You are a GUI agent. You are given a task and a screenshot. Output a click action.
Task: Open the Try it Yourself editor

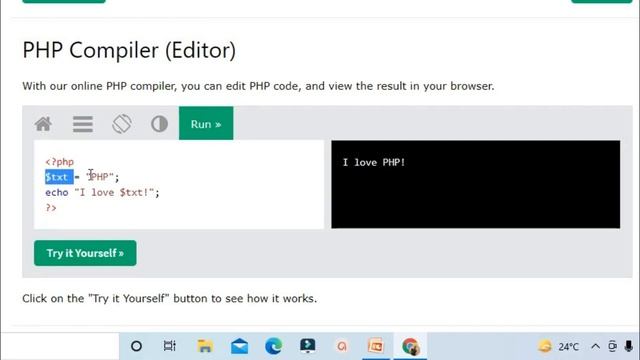pyautogui.click(x=85, y=253)
